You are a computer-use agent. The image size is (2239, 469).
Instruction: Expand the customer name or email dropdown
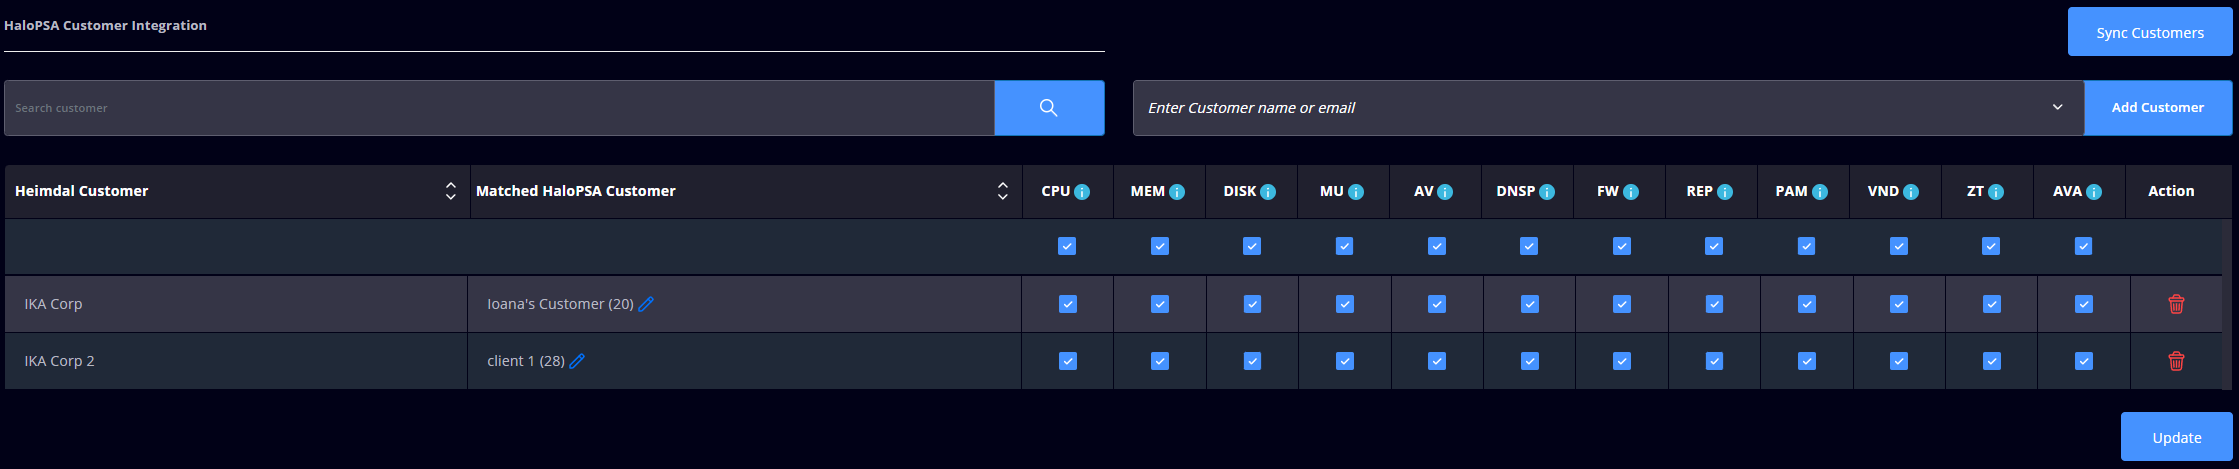point(2057,108)
